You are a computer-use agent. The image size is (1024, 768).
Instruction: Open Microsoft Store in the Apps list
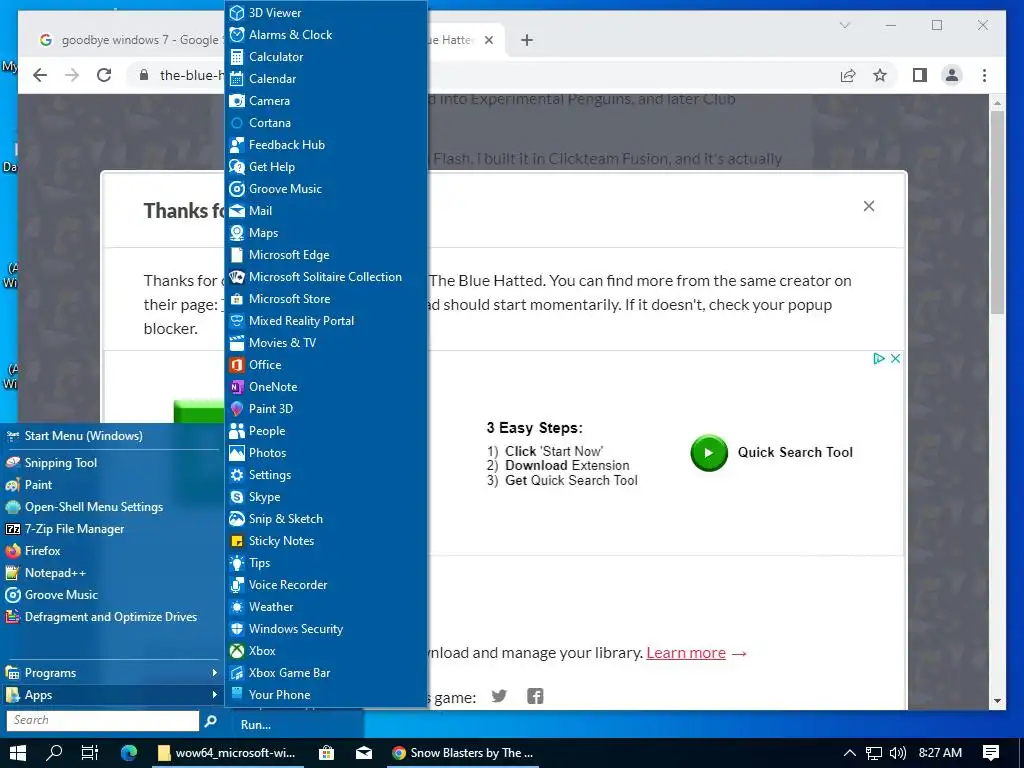(x=327, y=298)
